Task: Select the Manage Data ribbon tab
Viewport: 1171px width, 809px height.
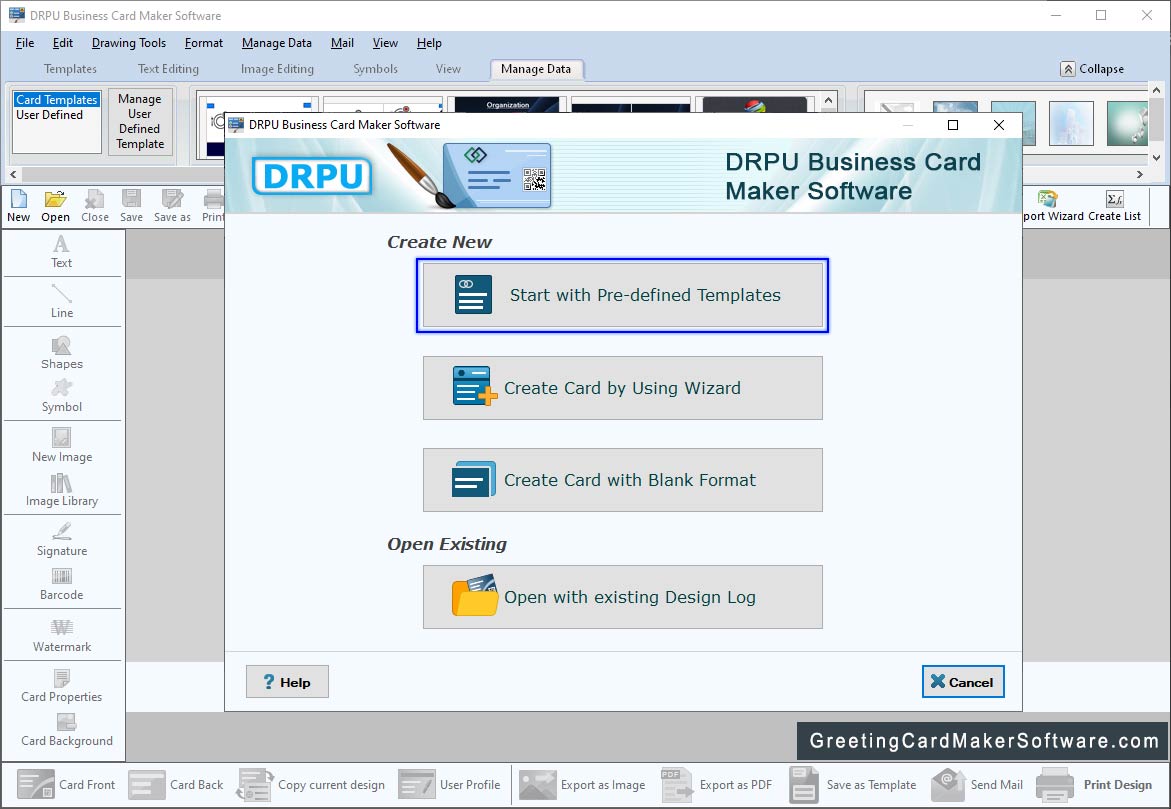Action: click(536, 69)
